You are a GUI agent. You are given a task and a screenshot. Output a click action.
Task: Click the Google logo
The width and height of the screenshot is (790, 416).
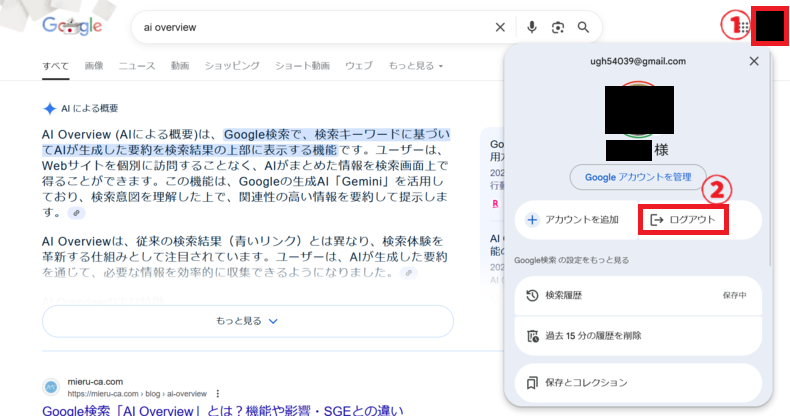(72, 26)
